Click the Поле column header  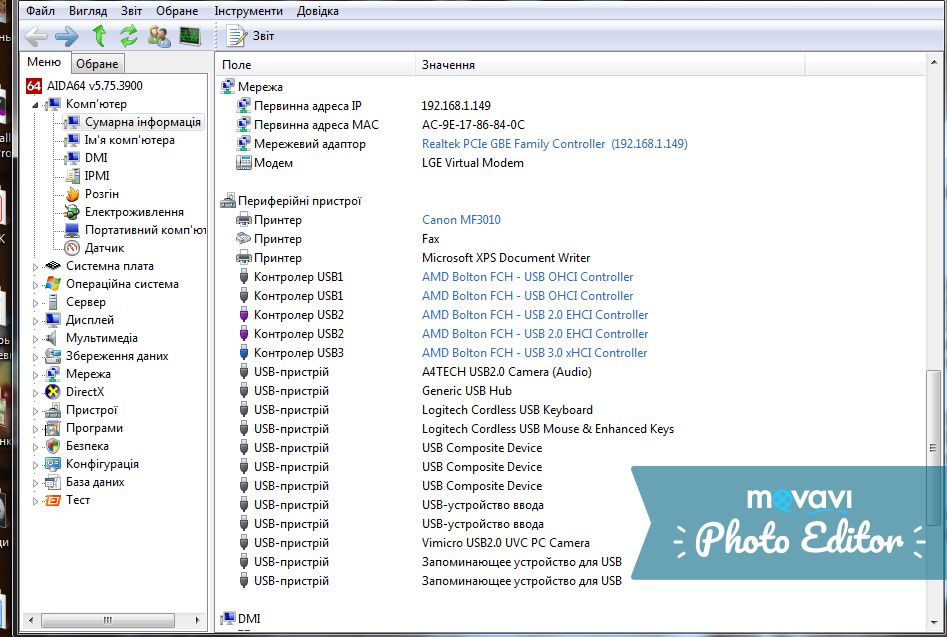click(315, 65)
